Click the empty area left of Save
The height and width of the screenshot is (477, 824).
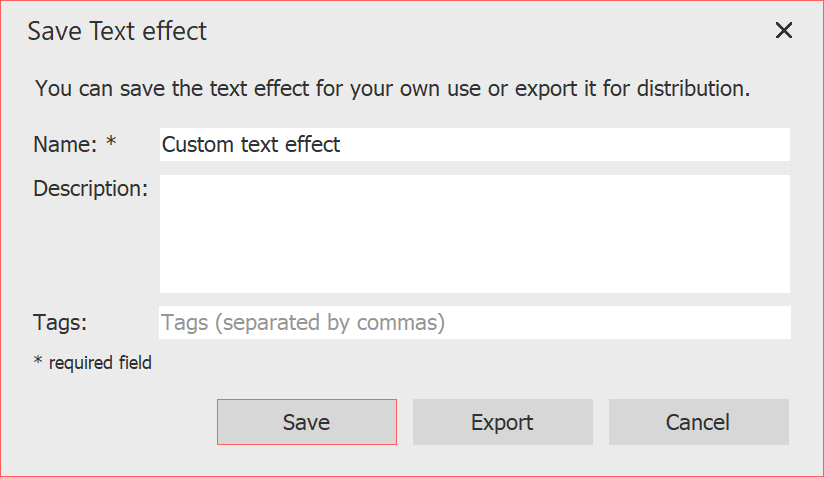coord(110,422)
